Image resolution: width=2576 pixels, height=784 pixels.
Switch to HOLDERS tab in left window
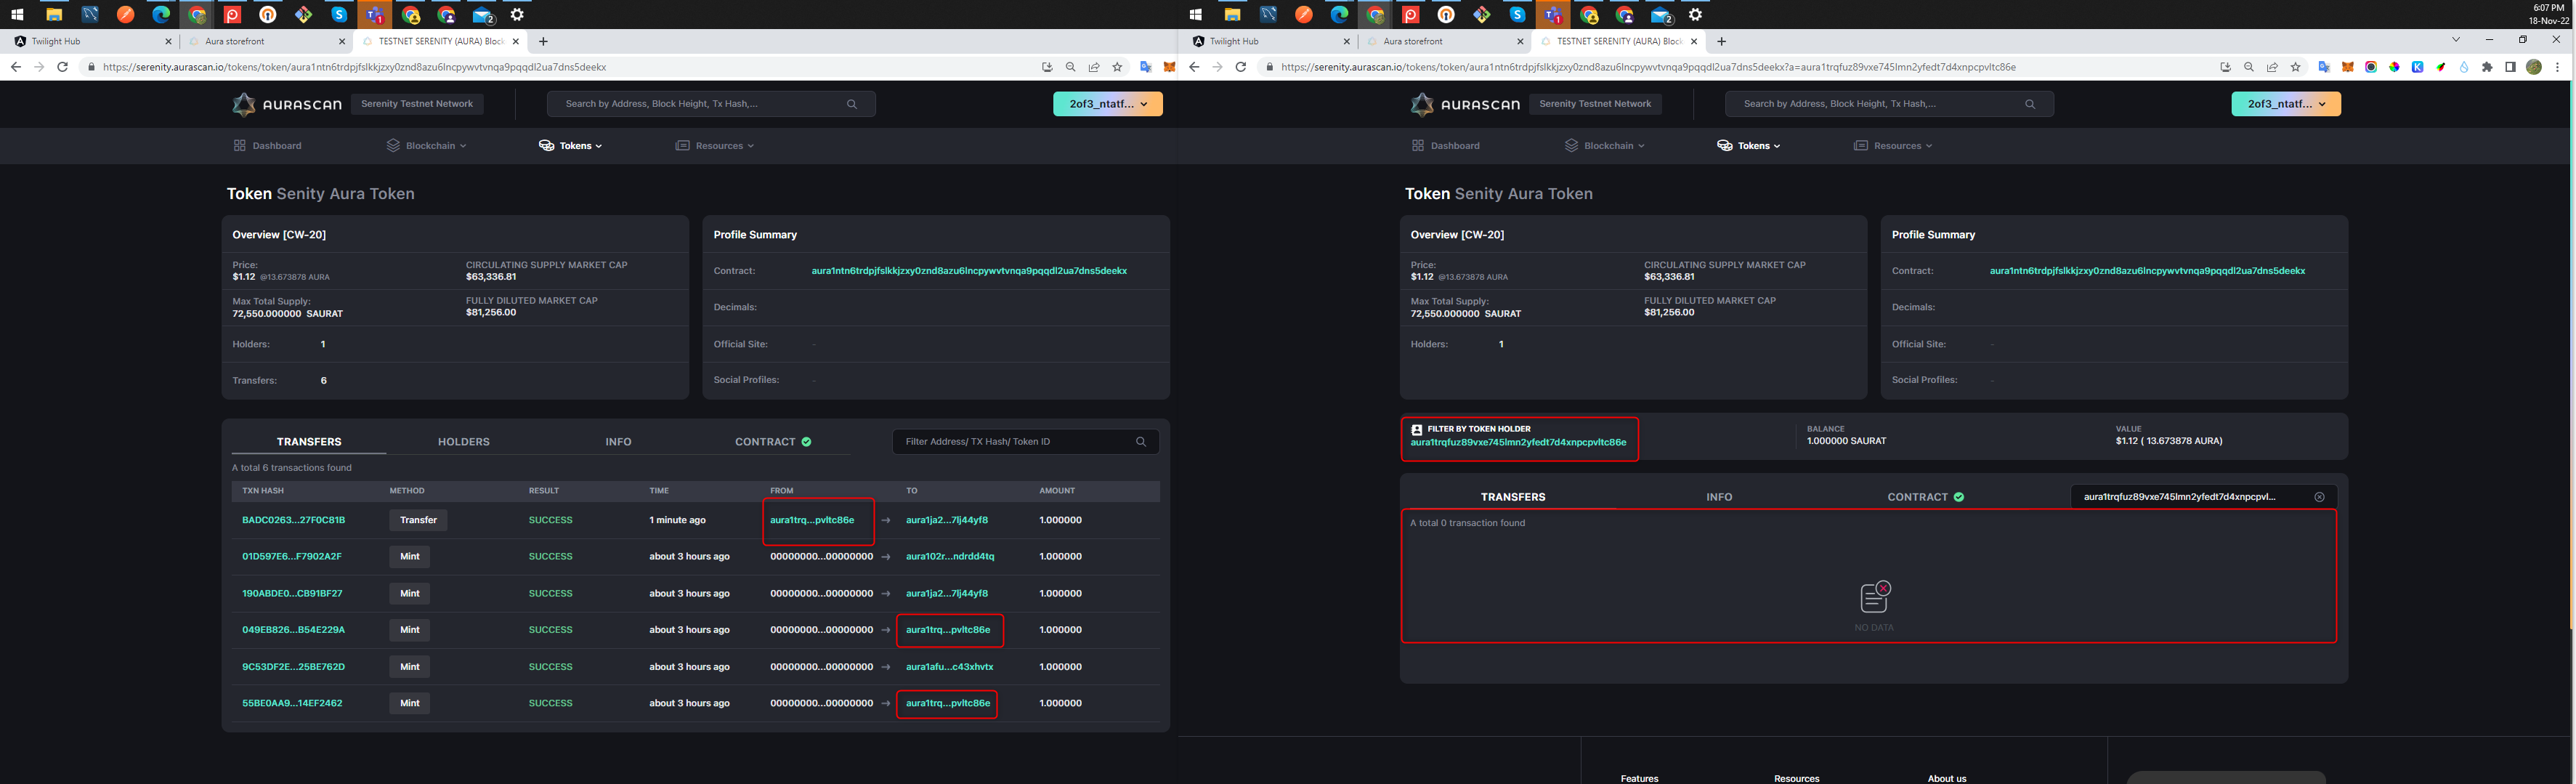coord(464,442)
